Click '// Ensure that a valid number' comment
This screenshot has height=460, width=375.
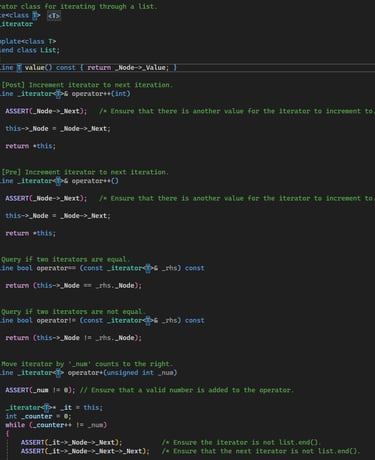tap(187, 390)
